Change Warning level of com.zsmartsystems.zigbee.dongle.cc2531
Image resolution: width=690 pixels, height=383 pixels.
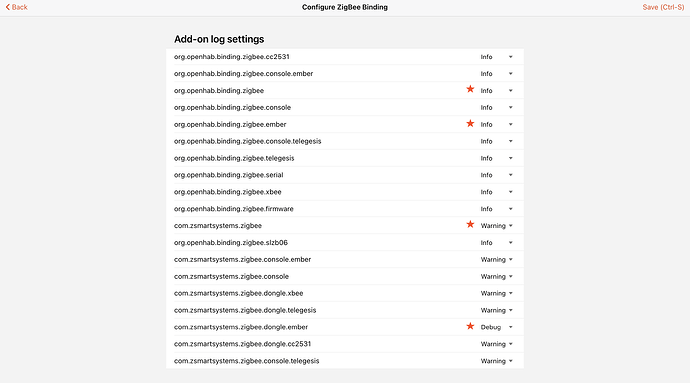tap(496, 344)
